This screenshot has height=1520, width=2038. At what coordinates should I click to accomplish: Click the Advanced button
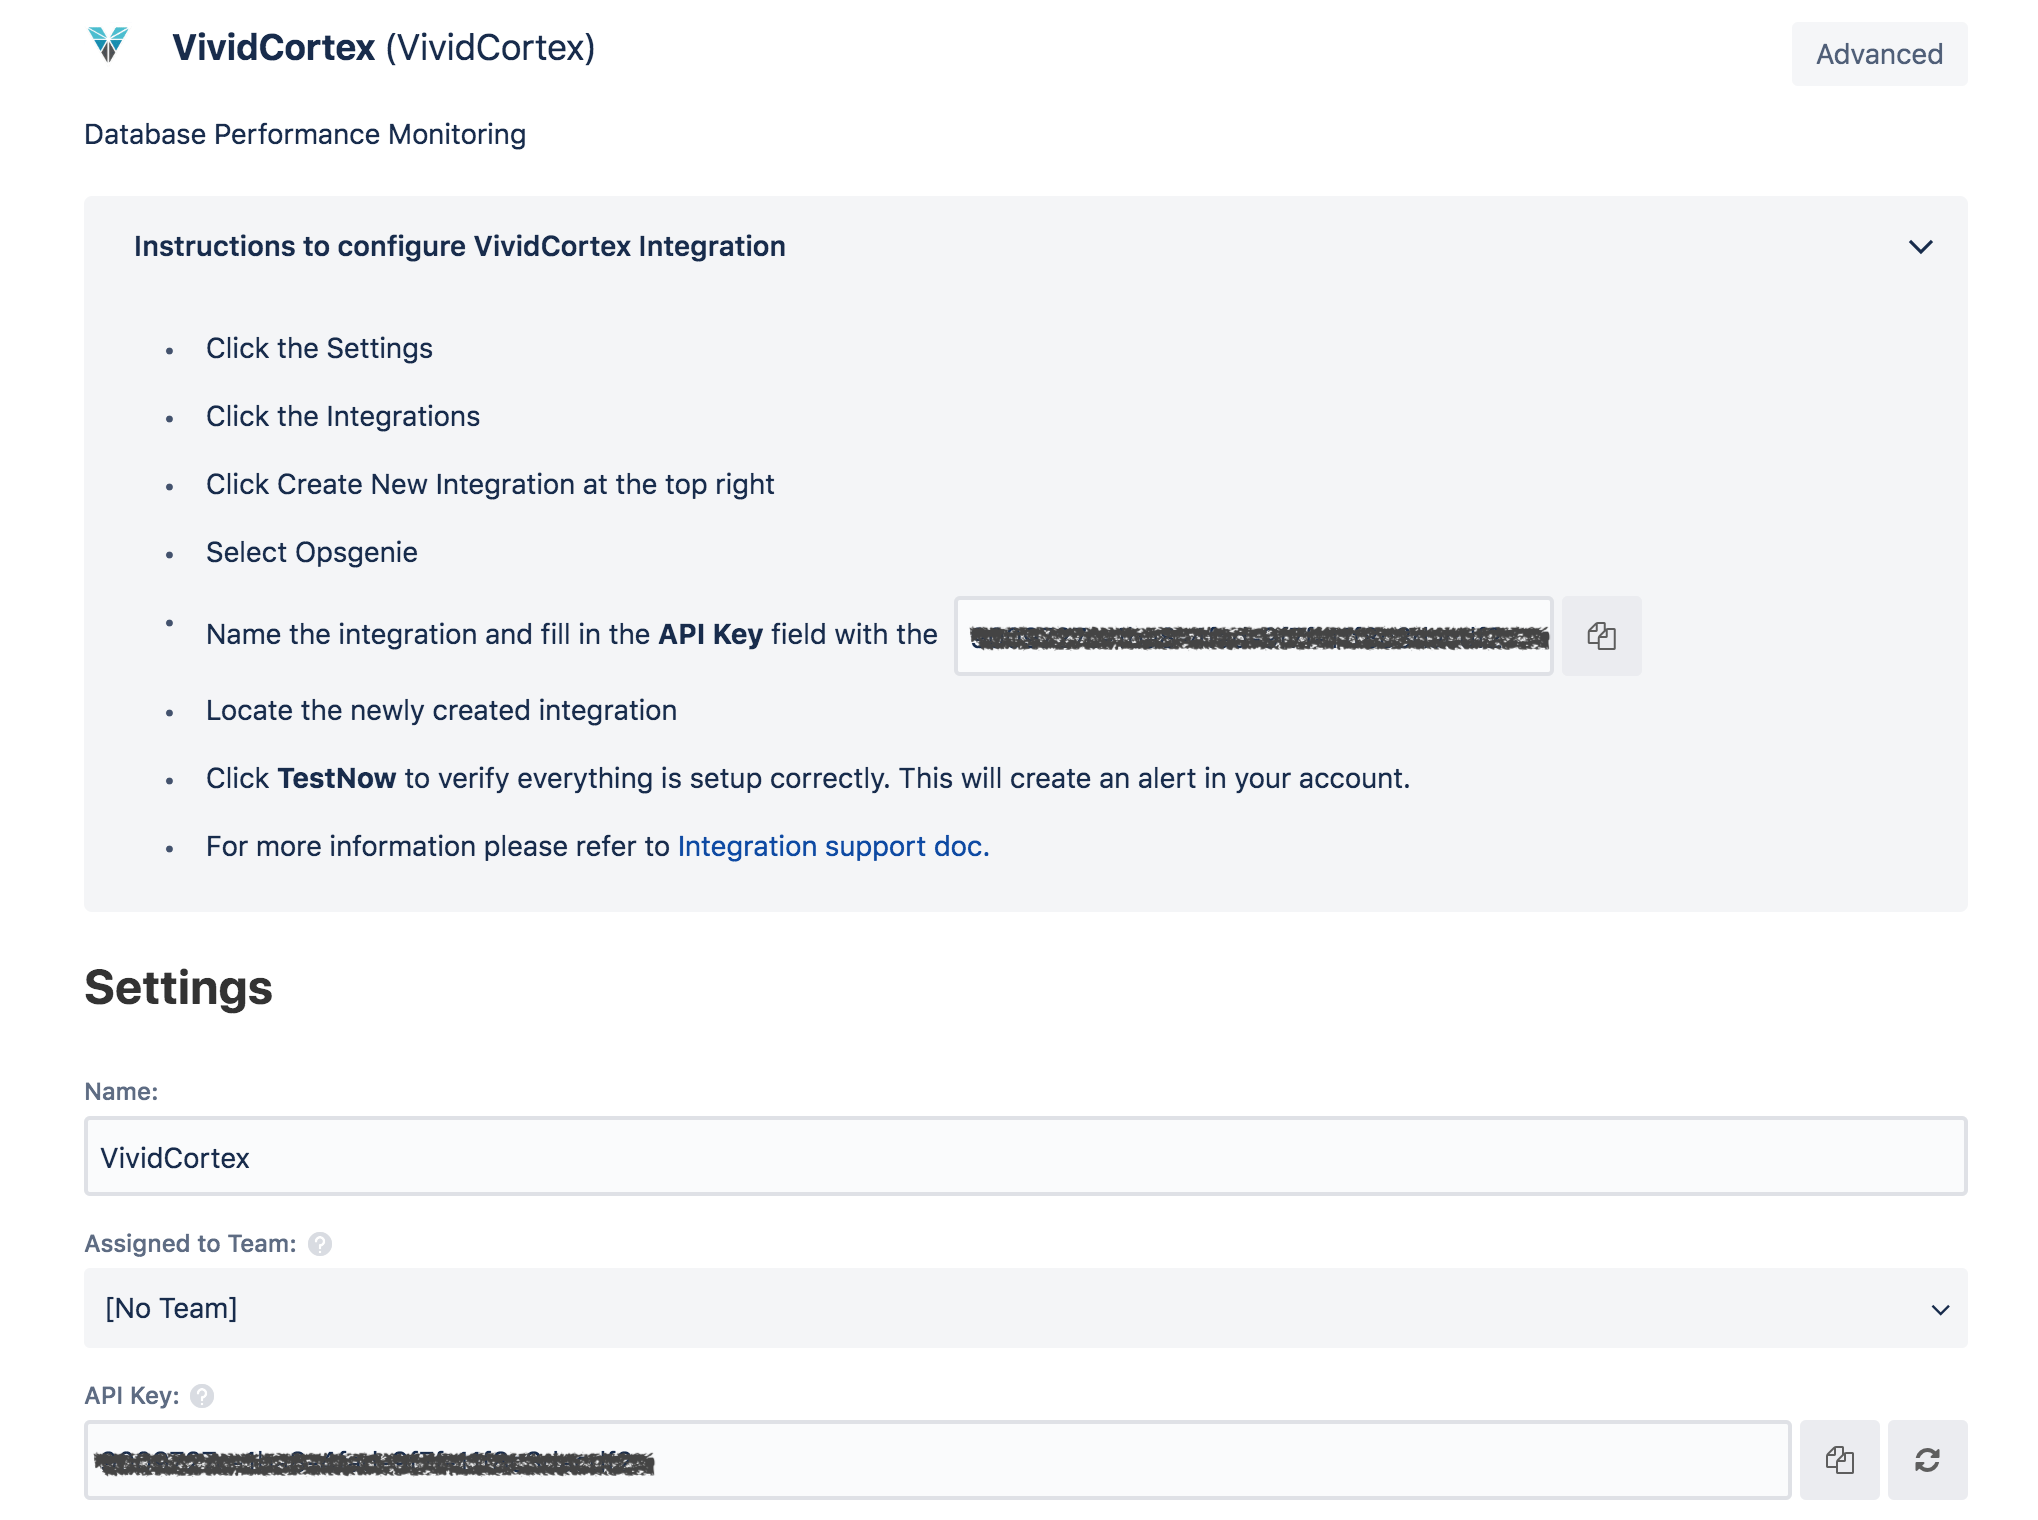click(1878, 54)
